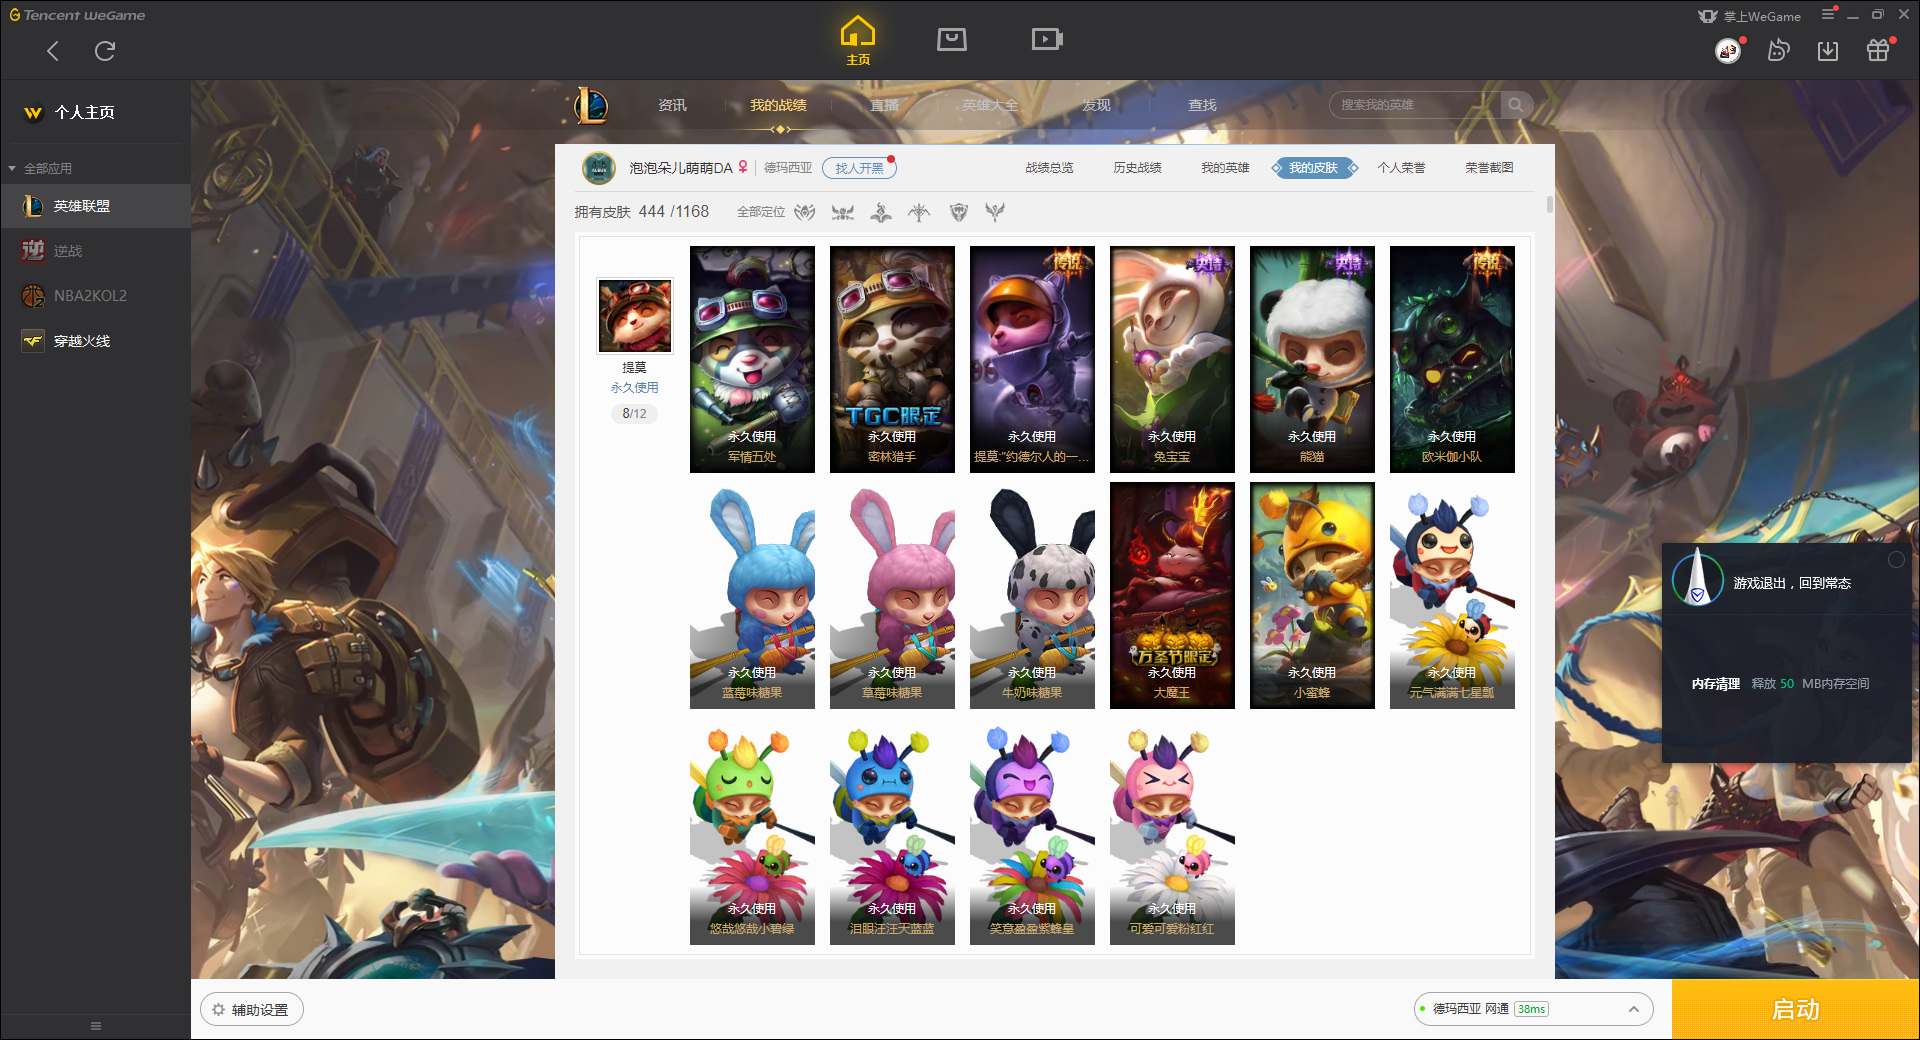Refresh the page with reload icon

105,51
